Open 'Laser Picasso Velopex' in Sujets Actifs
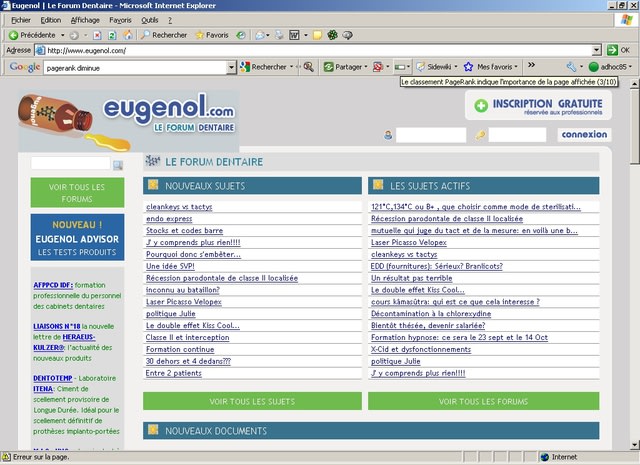Viewport: 640px width, 465px height. [x=409, y=243]
